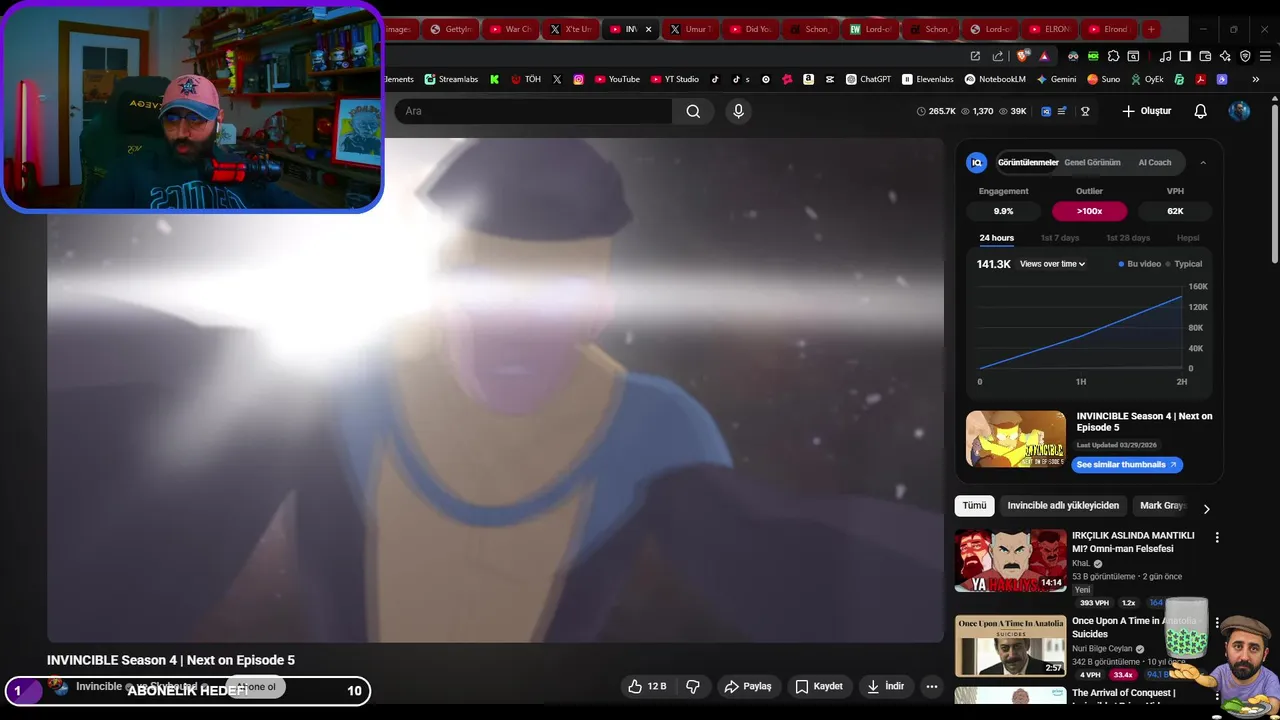Open the vidIQ list icon next to trophy
Screen dimensions: 1280x720
1062,111
